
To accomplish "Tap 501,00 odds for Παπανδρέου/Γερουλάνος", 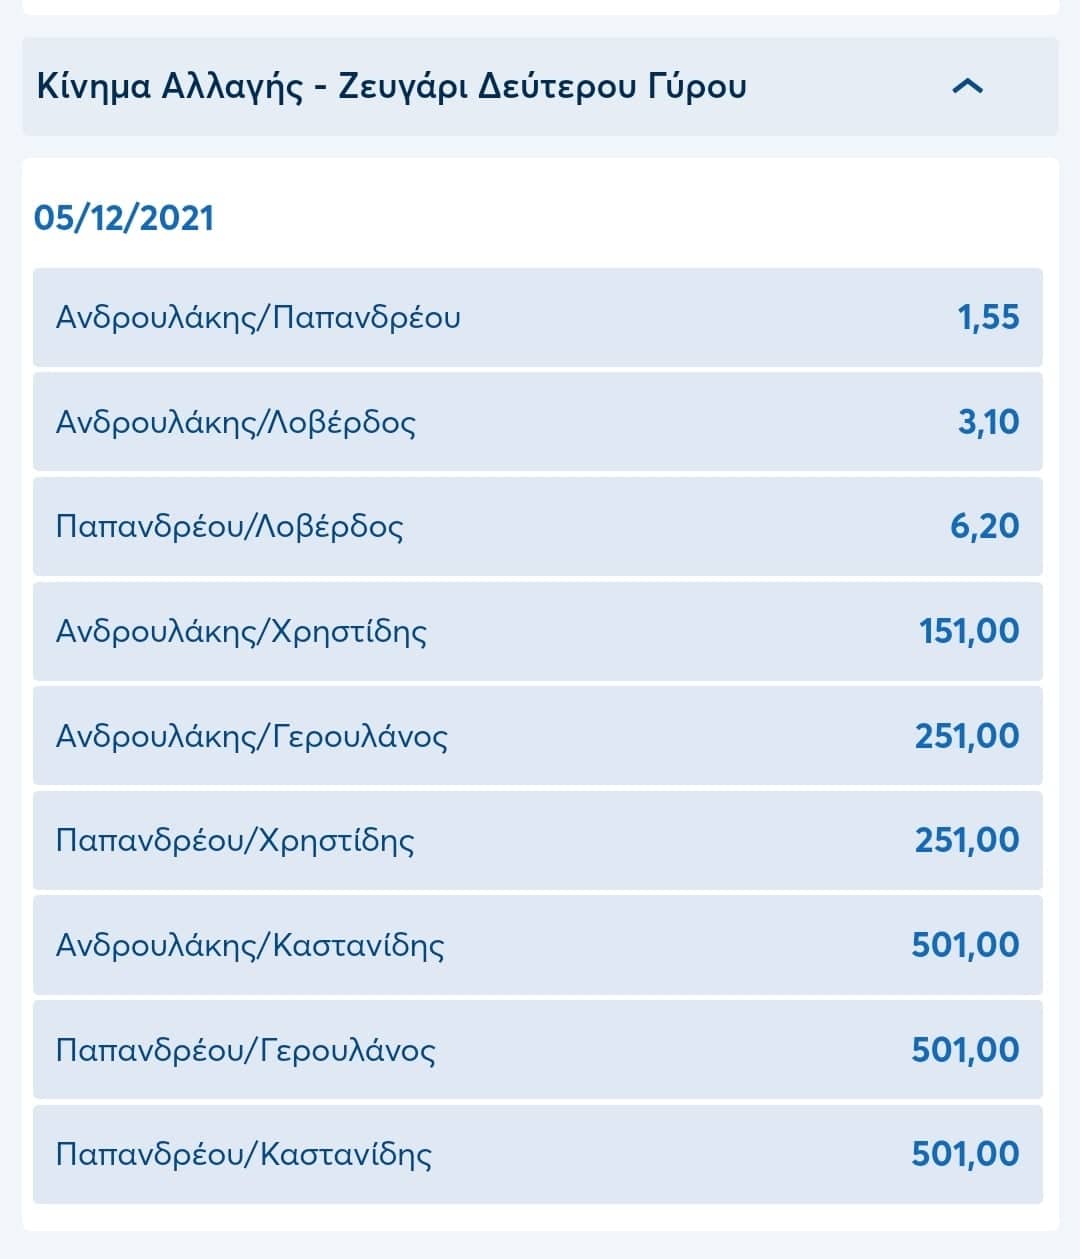I will (x=965, y=1050).
